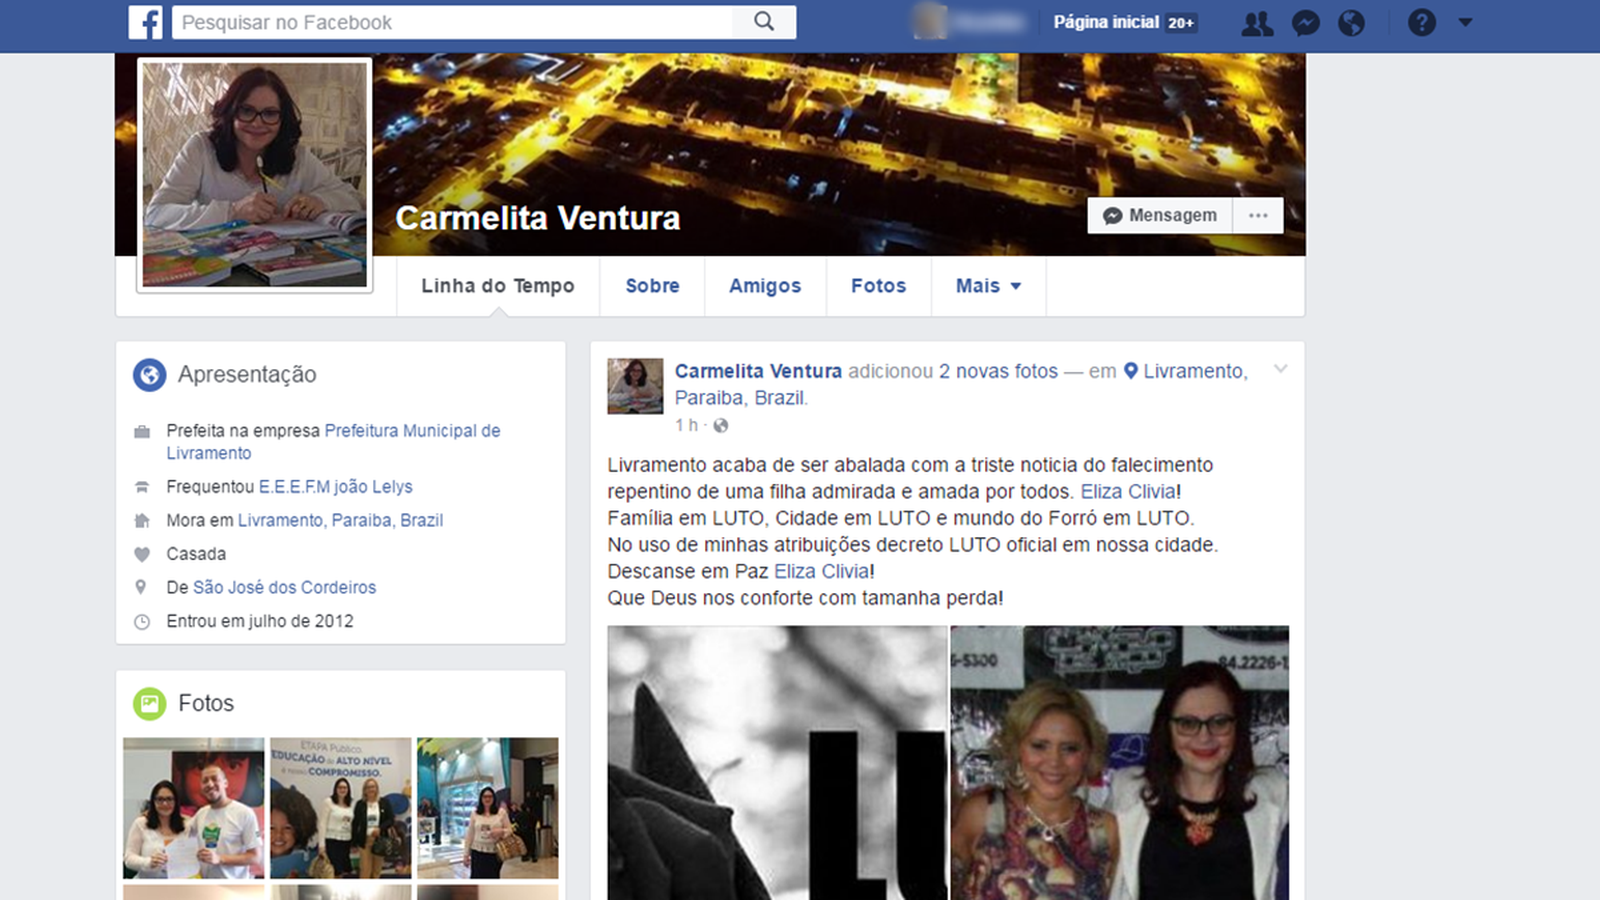Open the friend requests icon
This screenshot has width=1600, height=900.
(1257, 23)
